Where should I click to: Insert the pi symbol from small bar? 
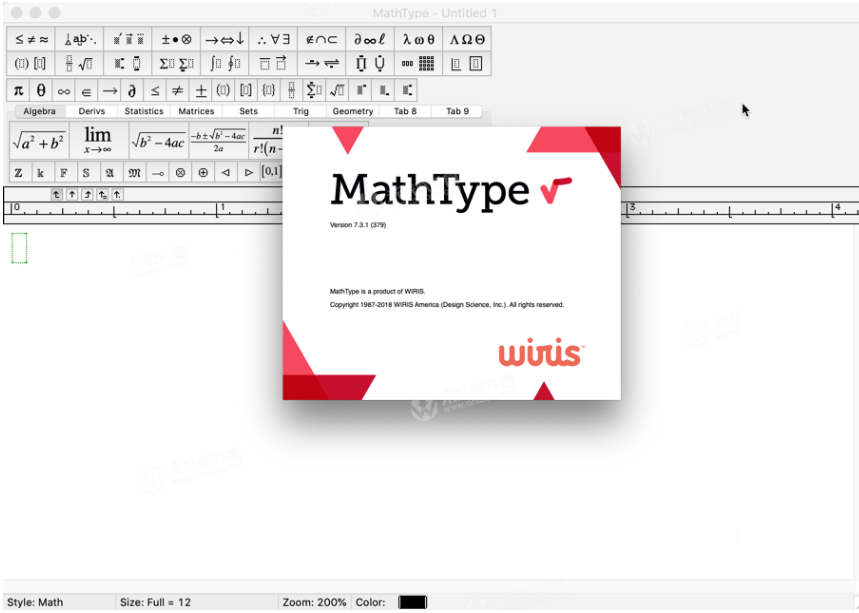tap(19, 90)
